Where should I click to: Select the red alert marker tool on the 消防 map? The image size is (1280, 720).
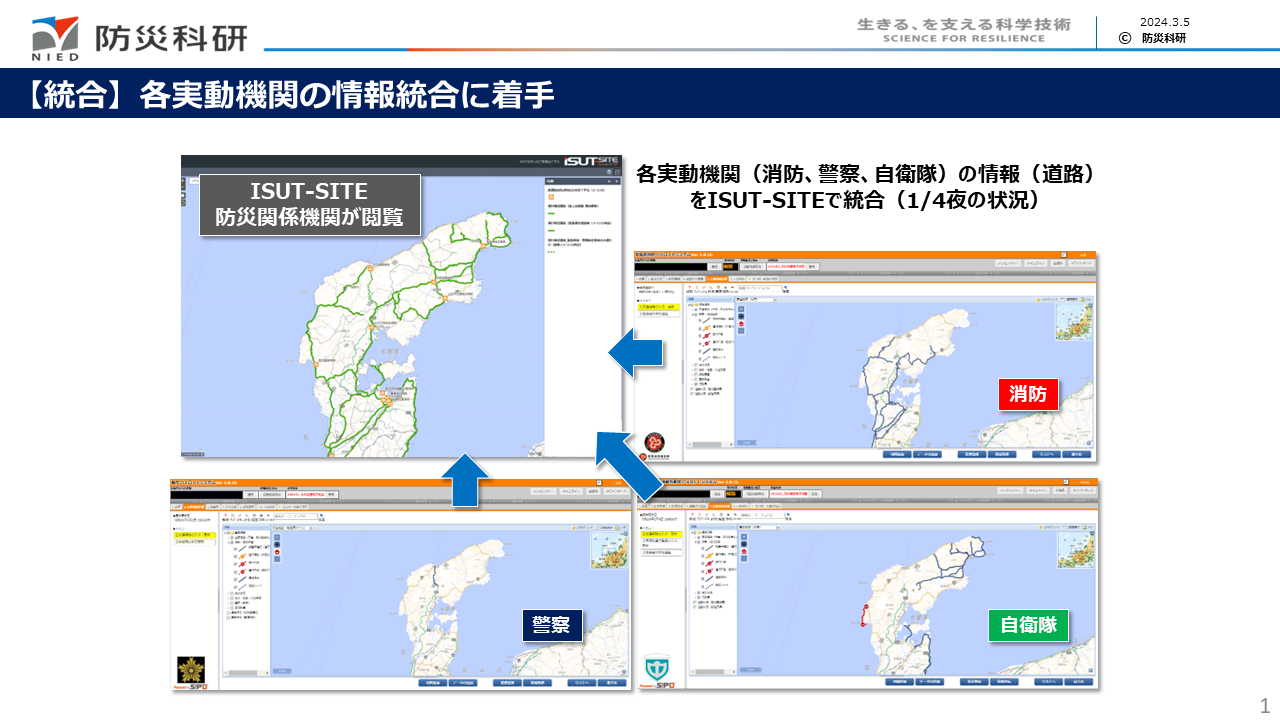pos(740,324)
